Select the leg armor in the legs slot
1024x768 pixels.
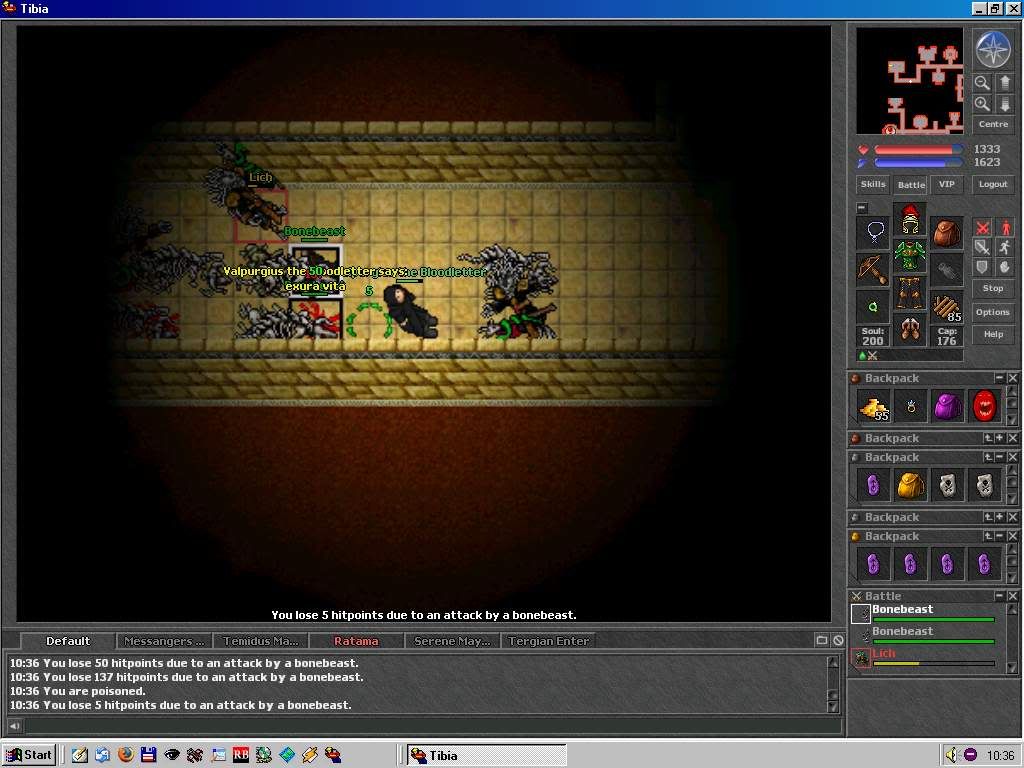pyautogui.click(x=910, y=292)
